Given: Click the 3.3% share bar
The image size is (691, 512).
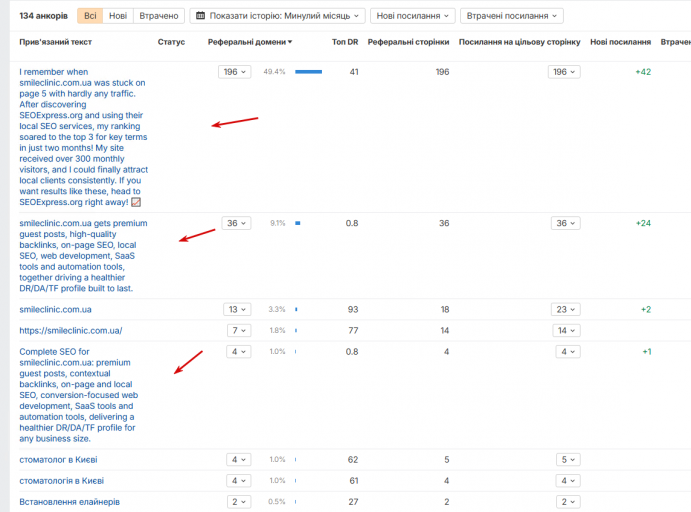Looking at the screenshot, I should tap(296, 309).
